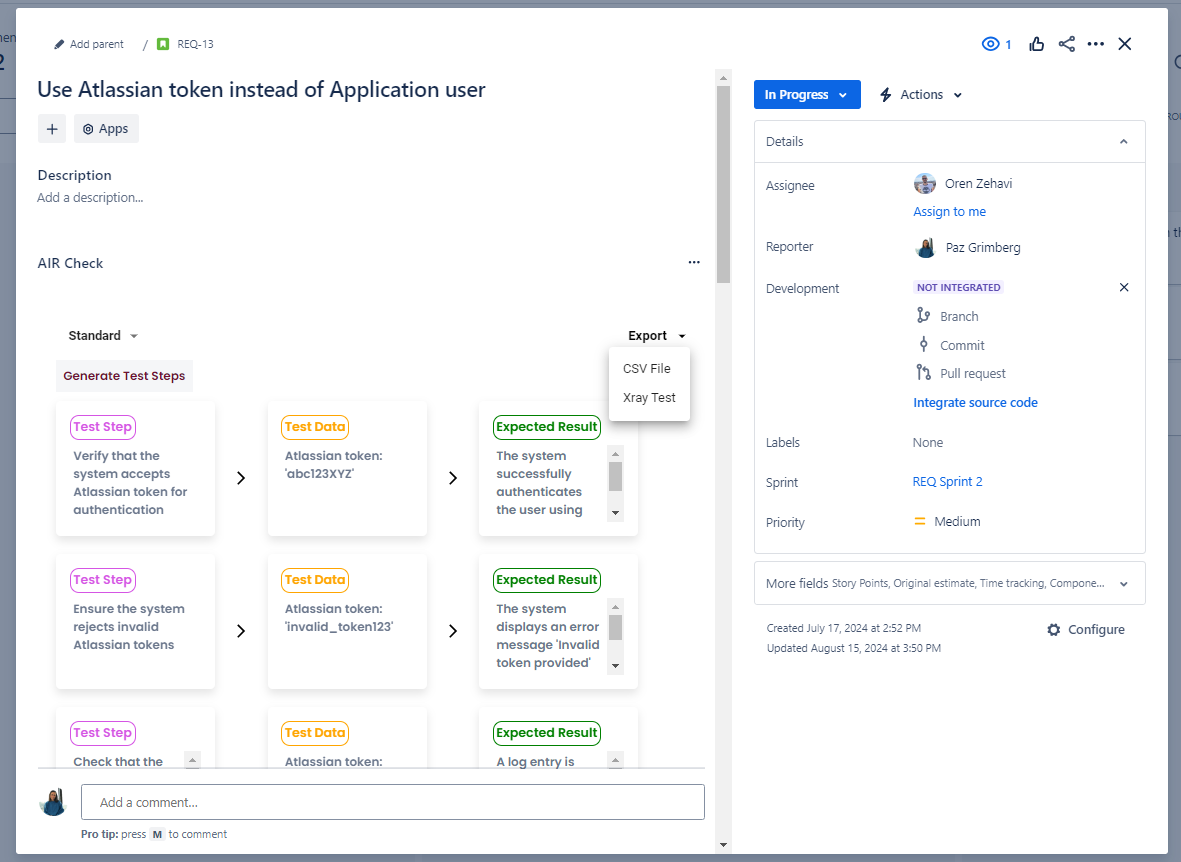This screenshot has width=1181, height=862.
Task: Click the watch eye icon
Action: coord(991,44)
